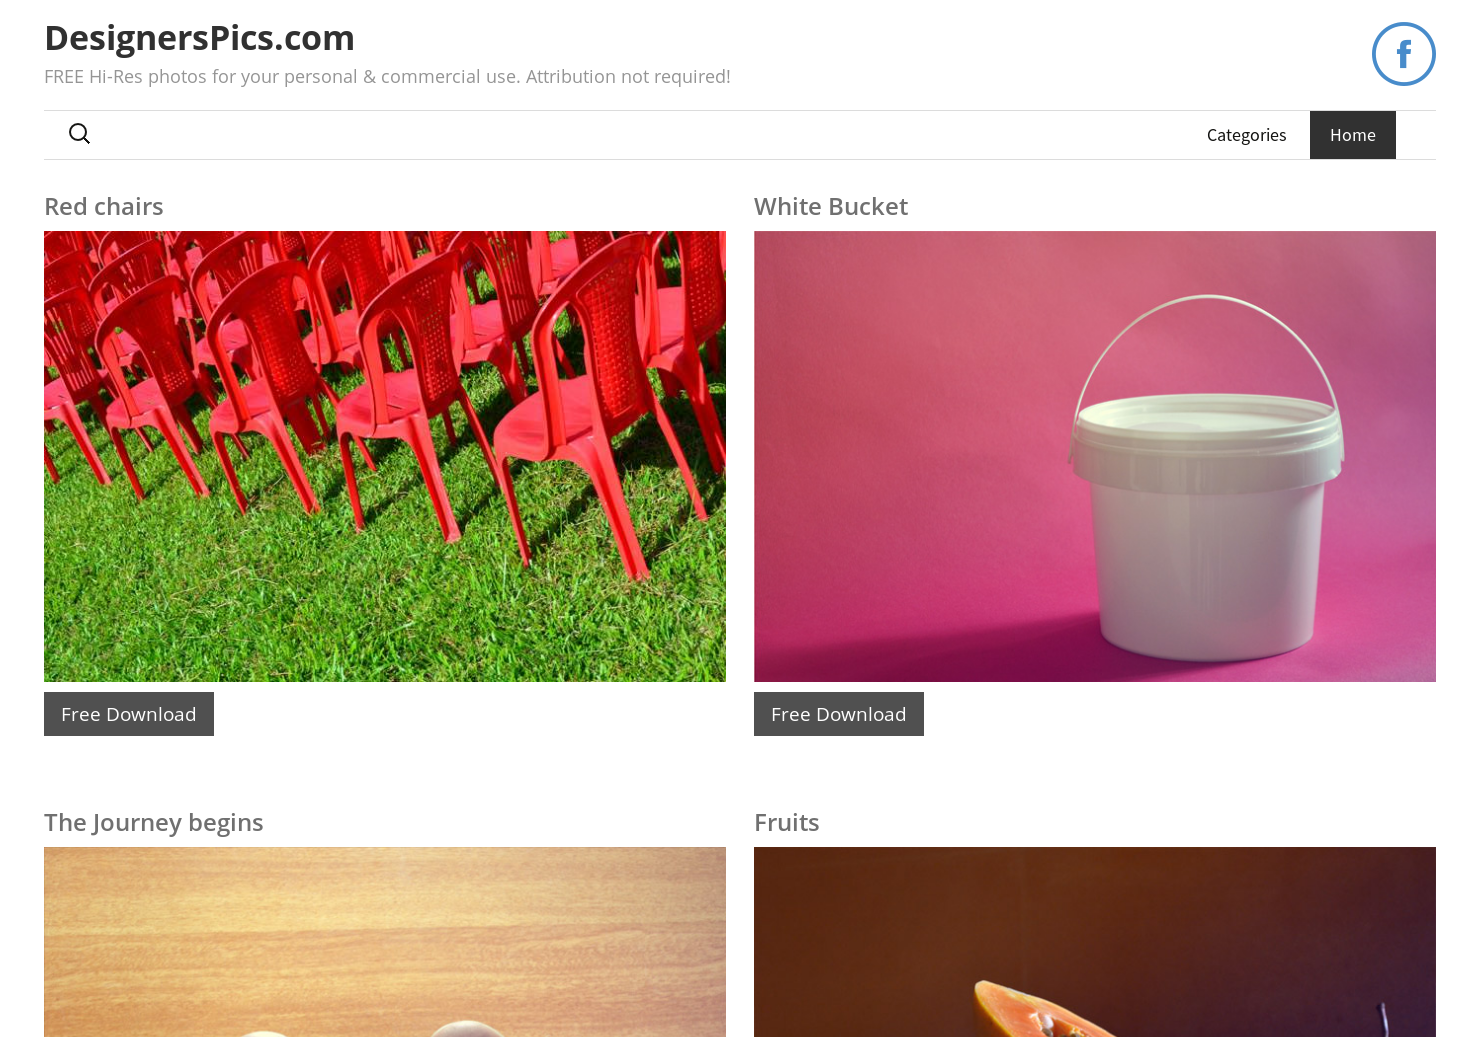1480x1037 pixels.
Task: Open the Fruits title link
Action: point(786,822)
